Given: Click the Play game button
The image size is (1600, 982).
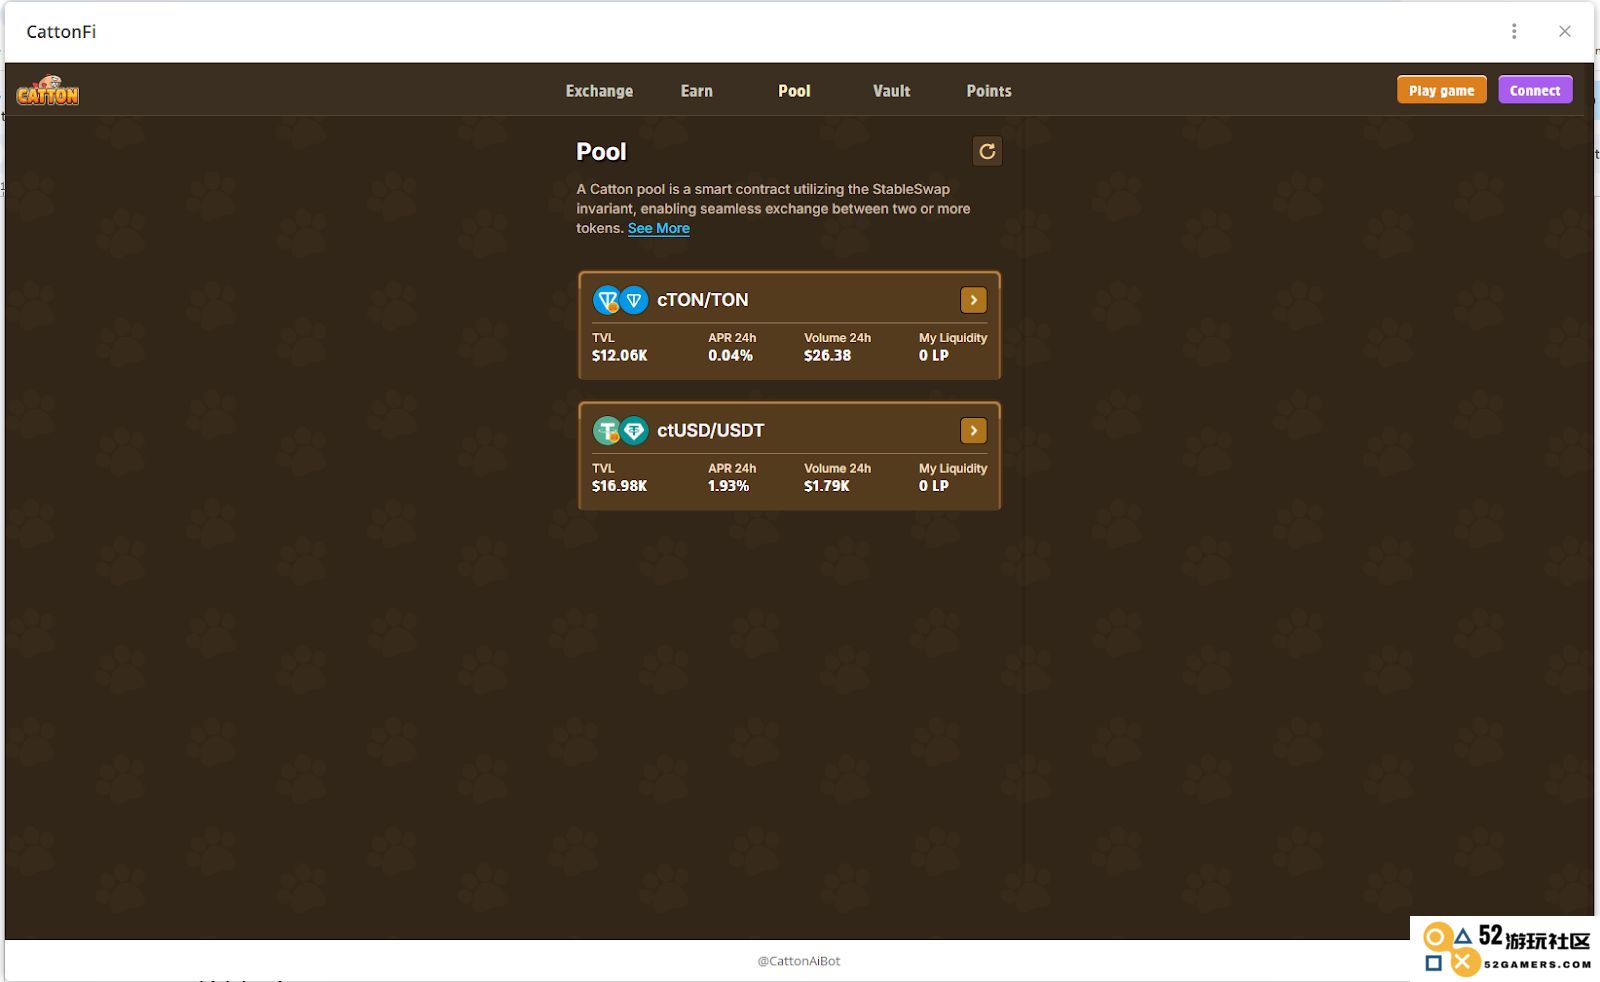Looking at the screenshot, I should click(1441, 90).
